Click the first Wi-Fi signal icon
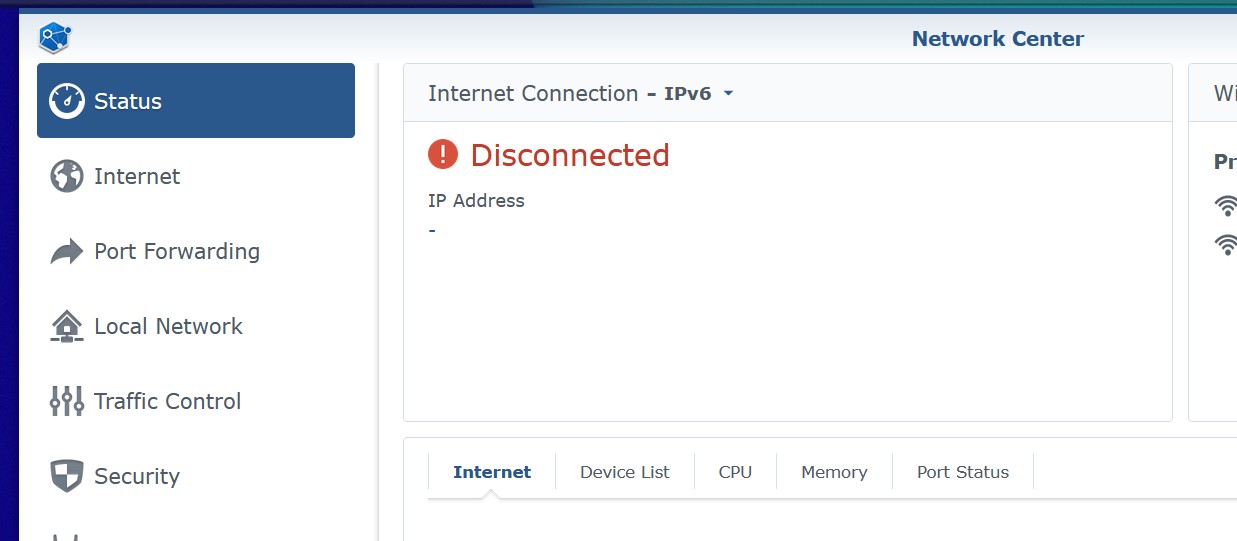The height and width of the screenshot is (541, 1237). (x=1226, y=206)
